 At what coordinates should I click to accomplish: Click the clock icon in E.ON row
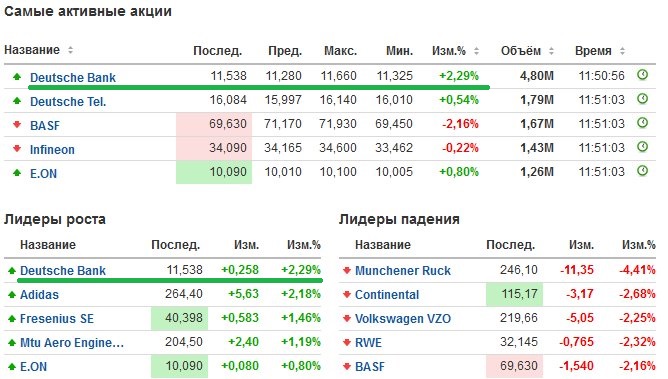[x=642, y=171]
